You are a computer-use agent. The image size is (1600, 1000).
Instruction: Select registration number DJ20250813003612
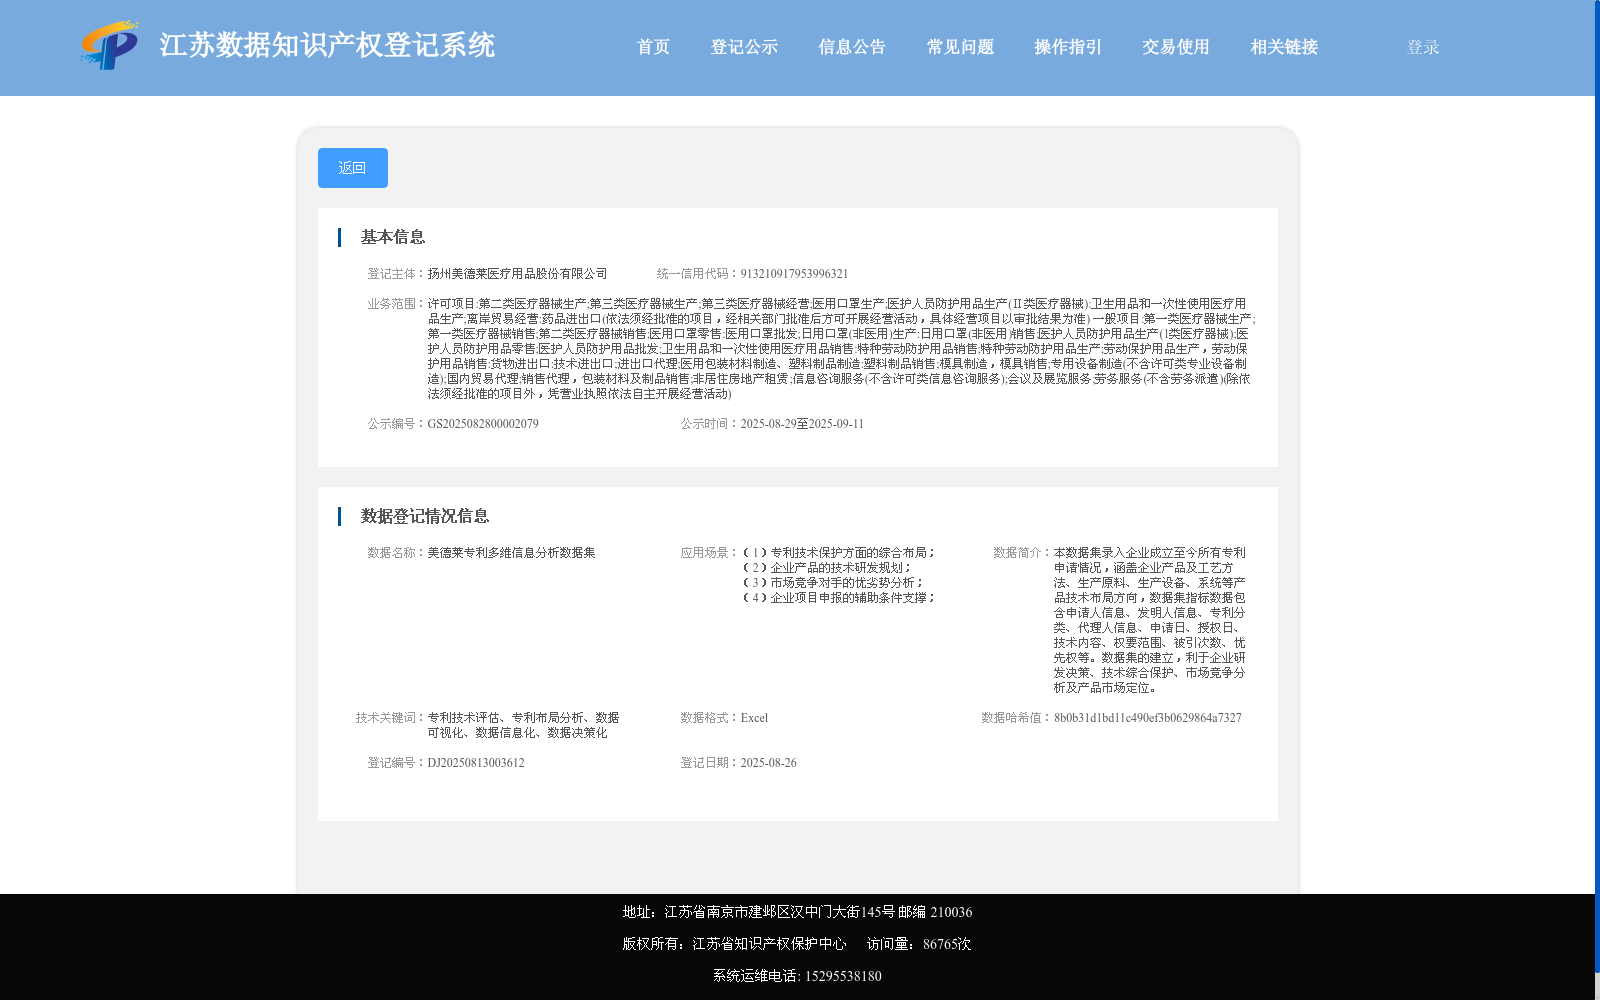click(476, 763)
